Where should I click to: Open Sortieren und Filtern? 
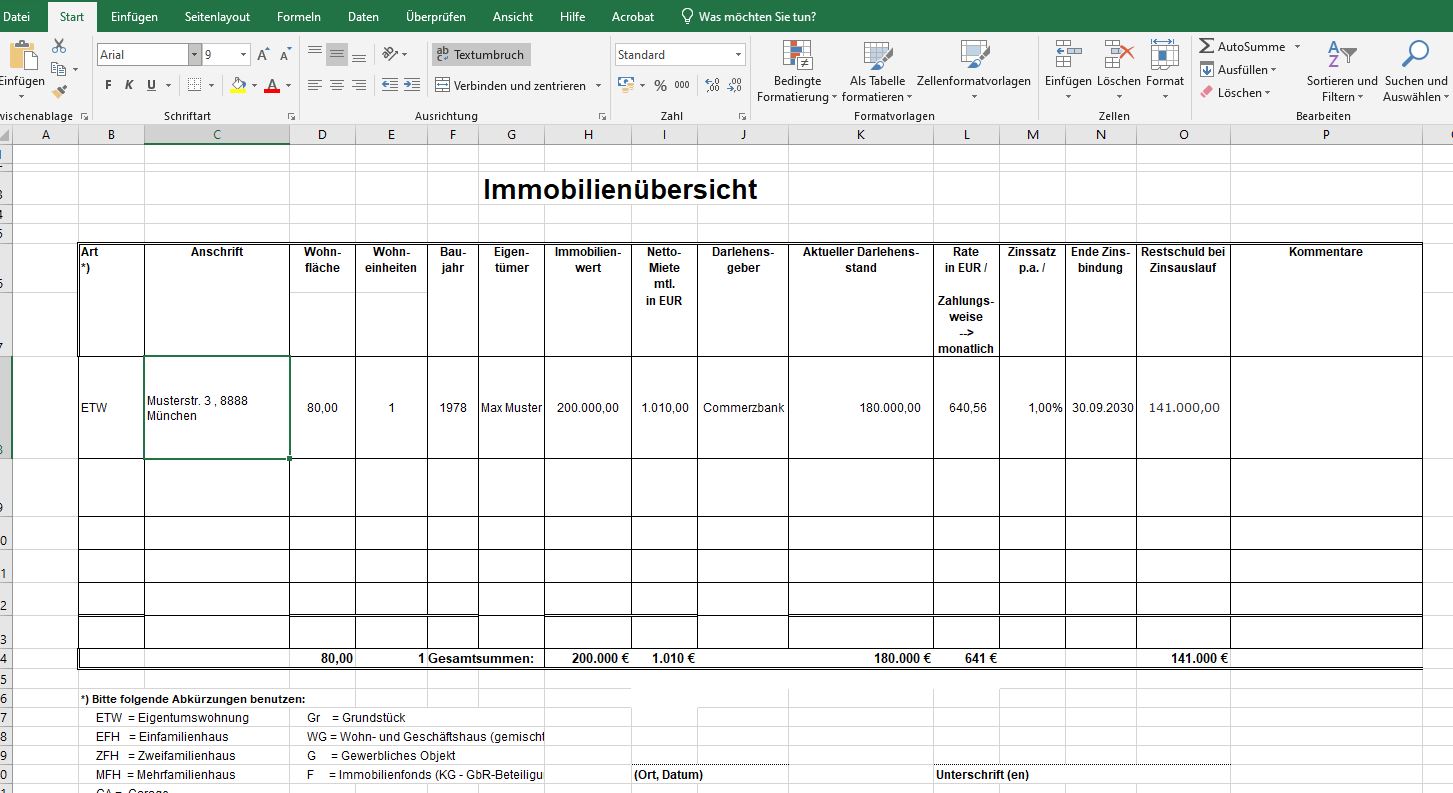coord(1342,72)
